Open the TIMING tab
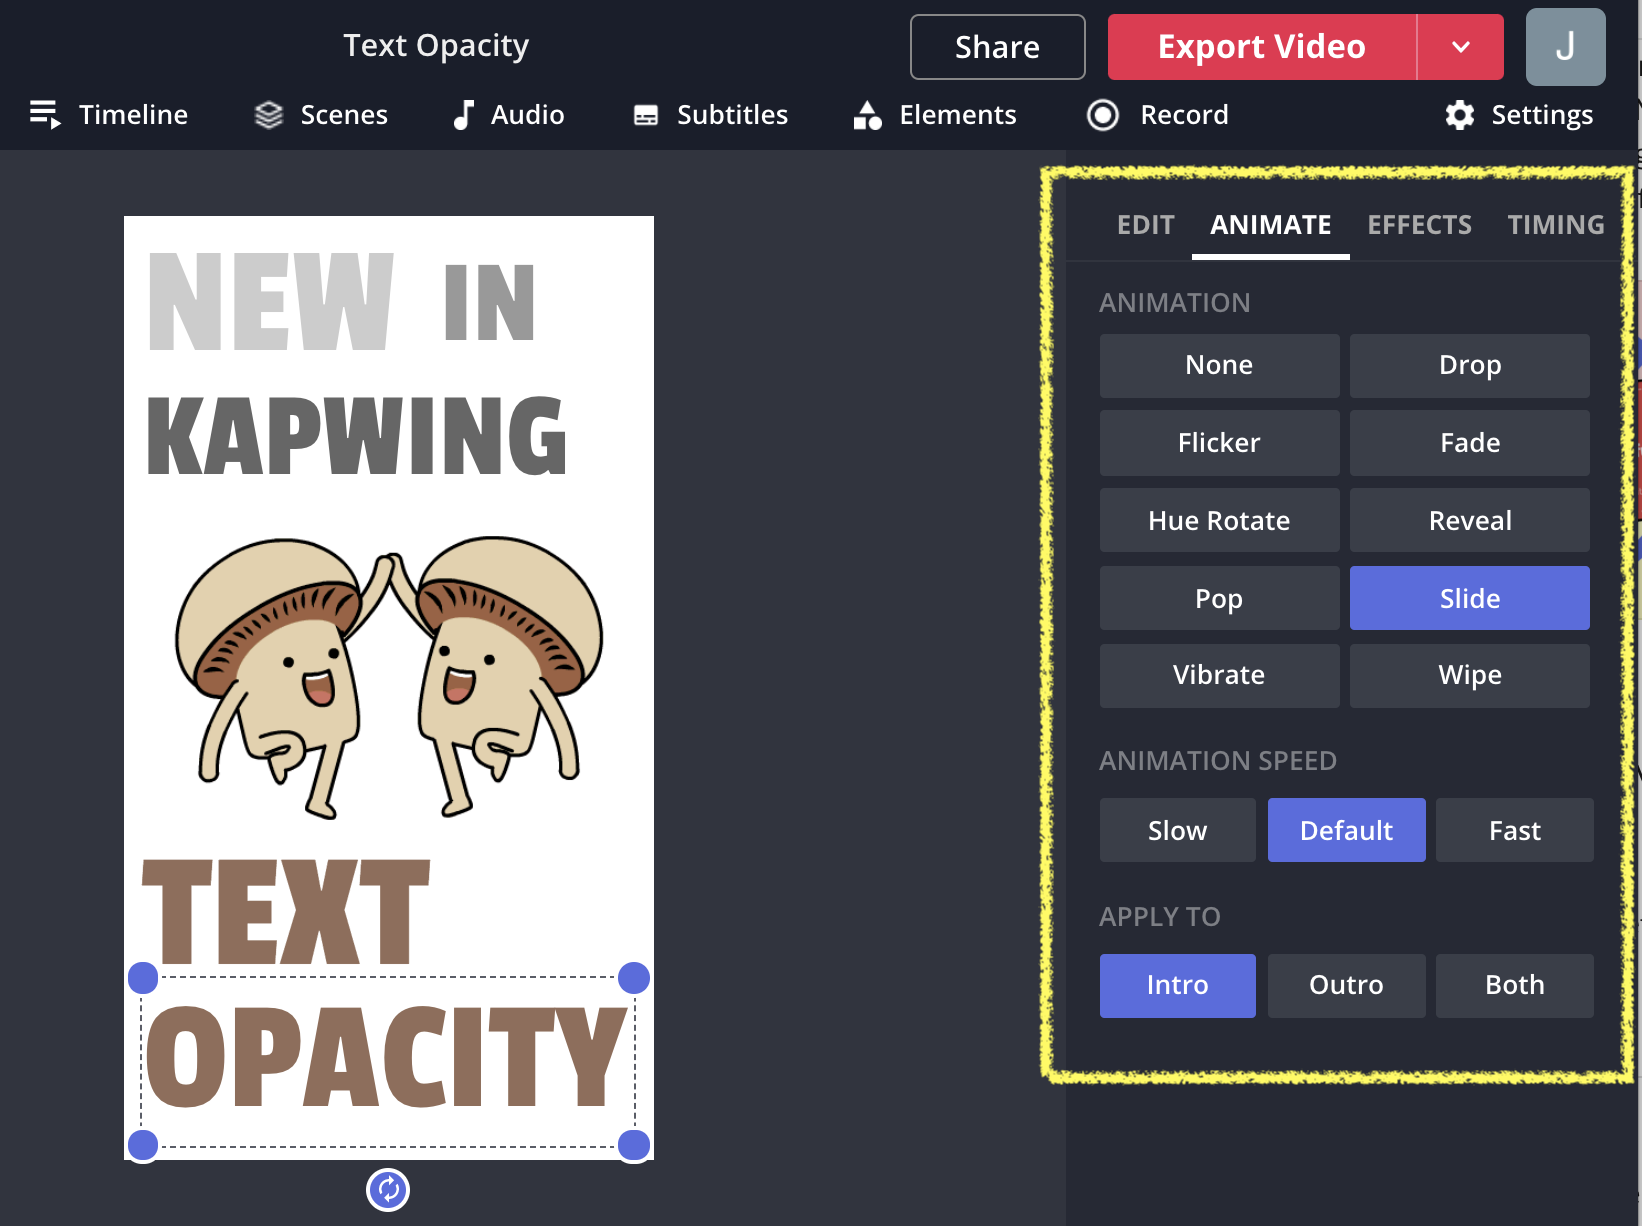The width and height of the screenshot is (1642, 1226). (x=1555, y=225)
